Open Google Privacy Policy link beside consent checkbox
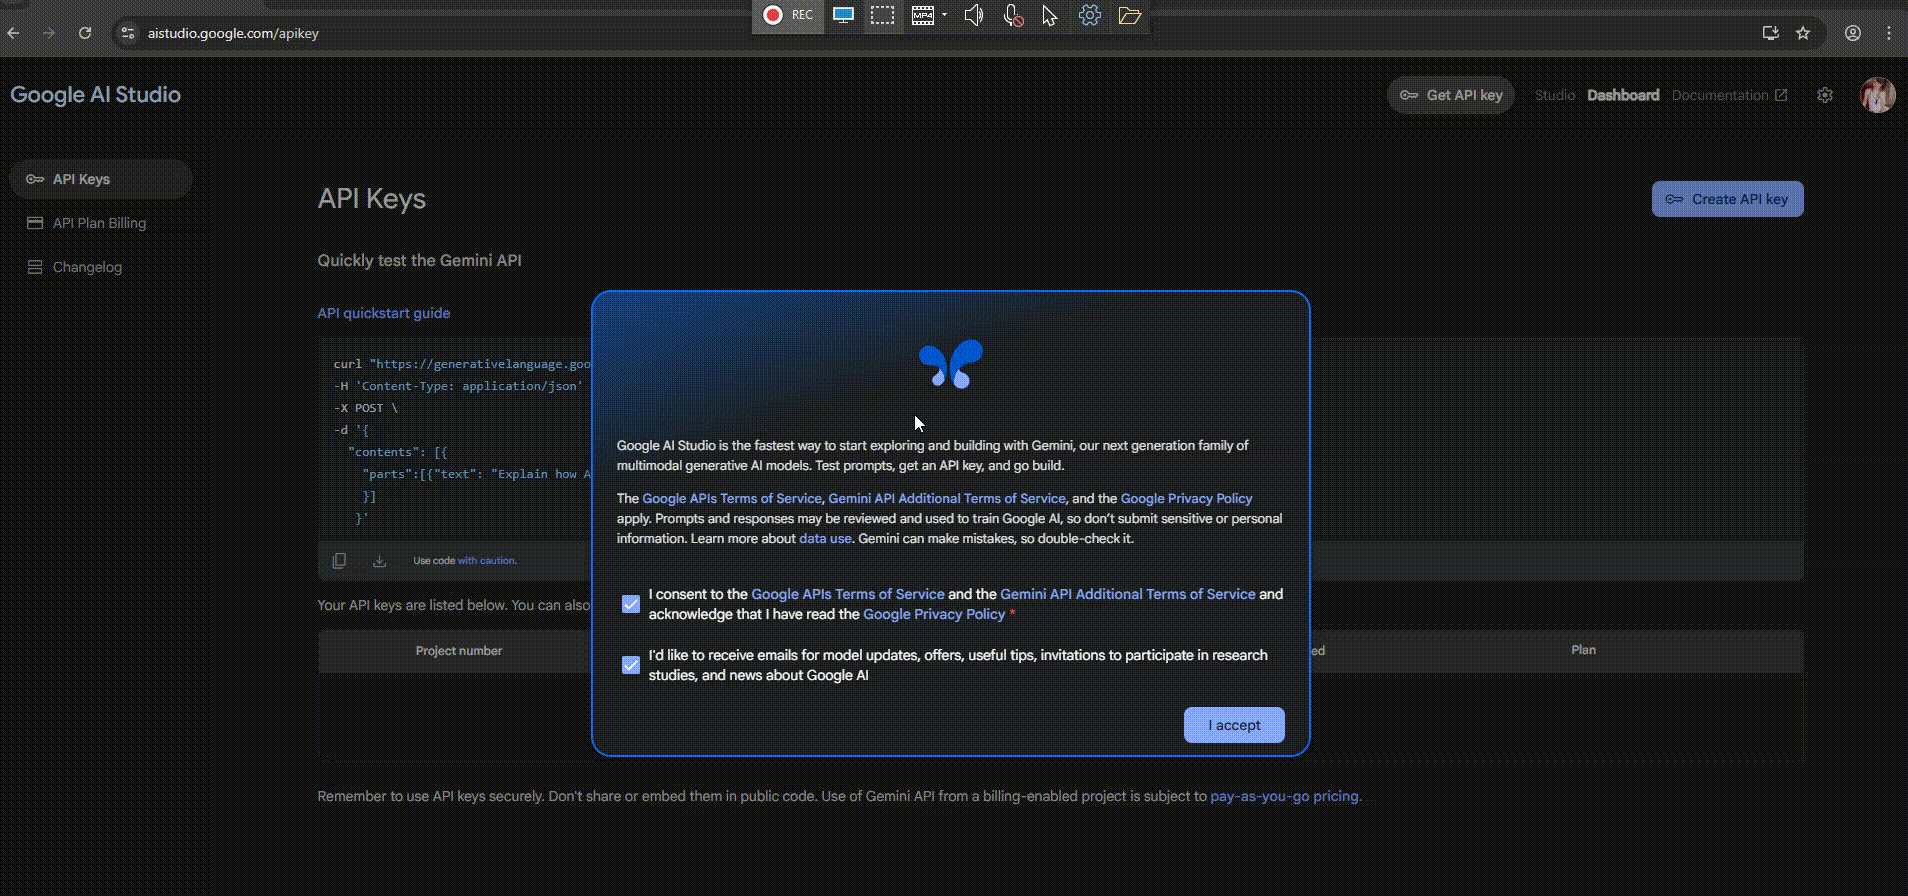1908x896 pixels. click(934, 614)
